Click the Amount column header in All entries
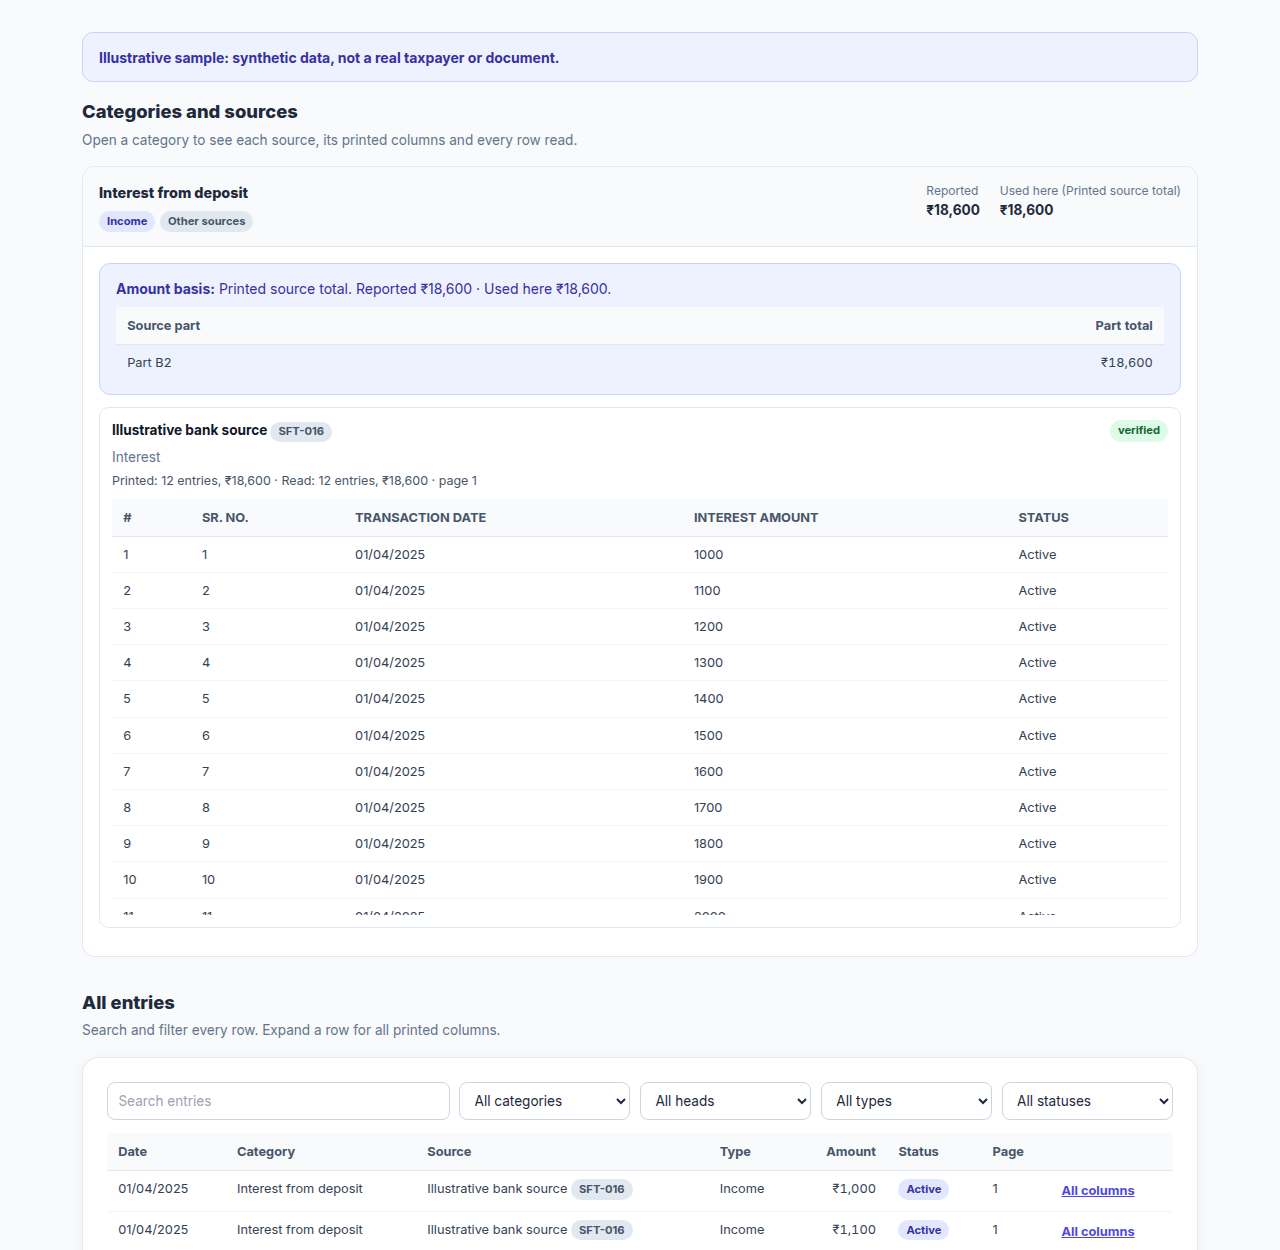The width and height of the screenshot is (1280, 1250). coord(851,1152)
